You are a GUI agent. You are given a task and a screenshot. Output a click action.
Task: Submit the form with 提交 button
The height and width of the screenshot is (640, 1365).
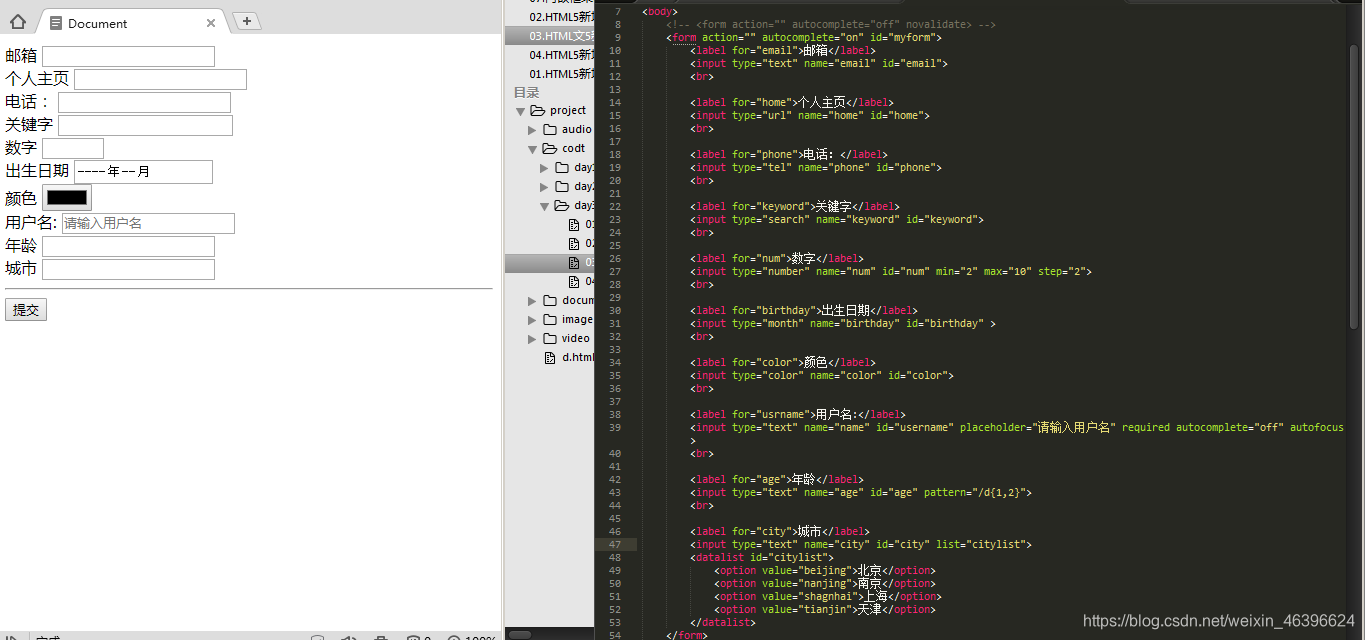(26, 310)
